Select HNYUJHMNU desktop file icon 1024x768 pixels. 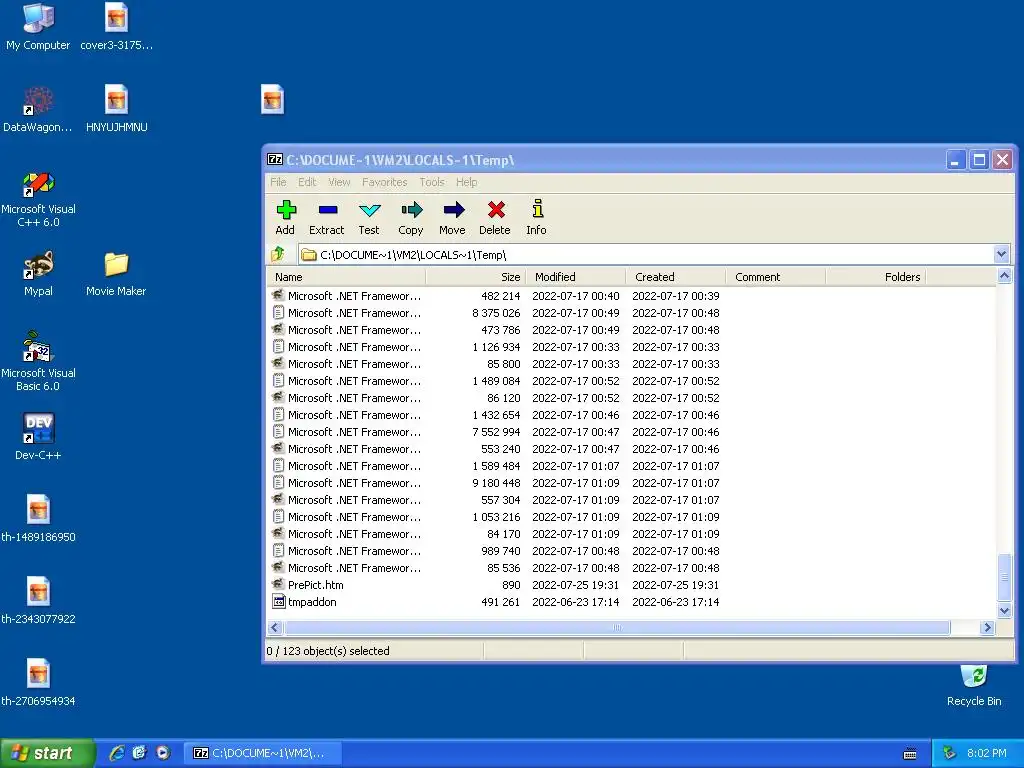click(116, 108)
